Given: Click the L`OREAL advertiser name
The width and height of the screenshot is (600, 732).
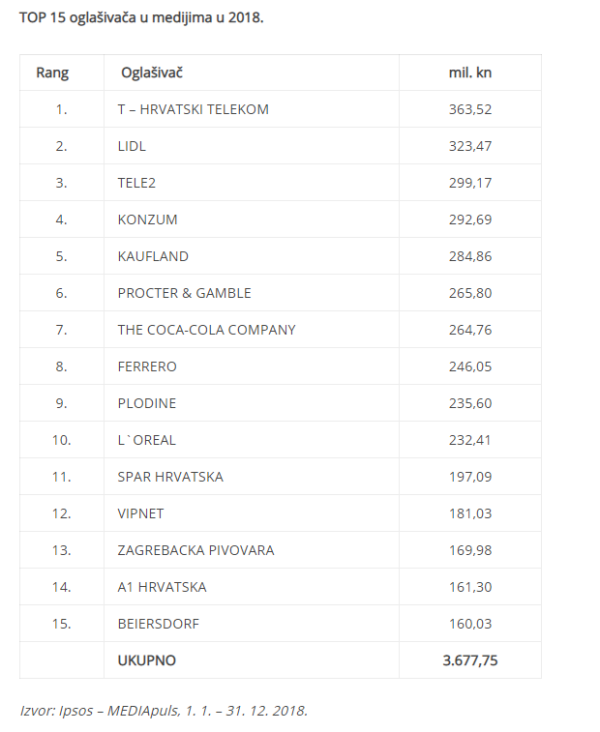Looking at the screenshot, I should coord(146,440).
